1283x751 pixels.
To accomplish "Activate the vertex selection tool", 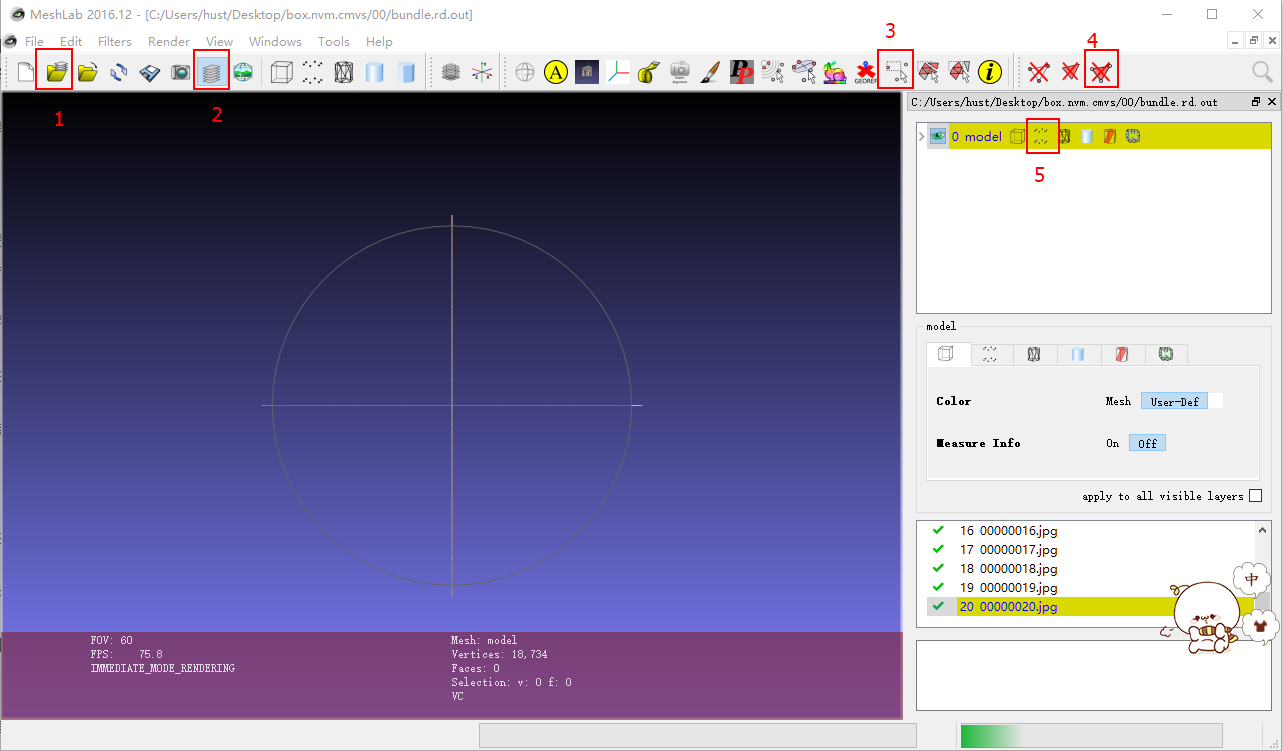I will [x=895, y=71].
